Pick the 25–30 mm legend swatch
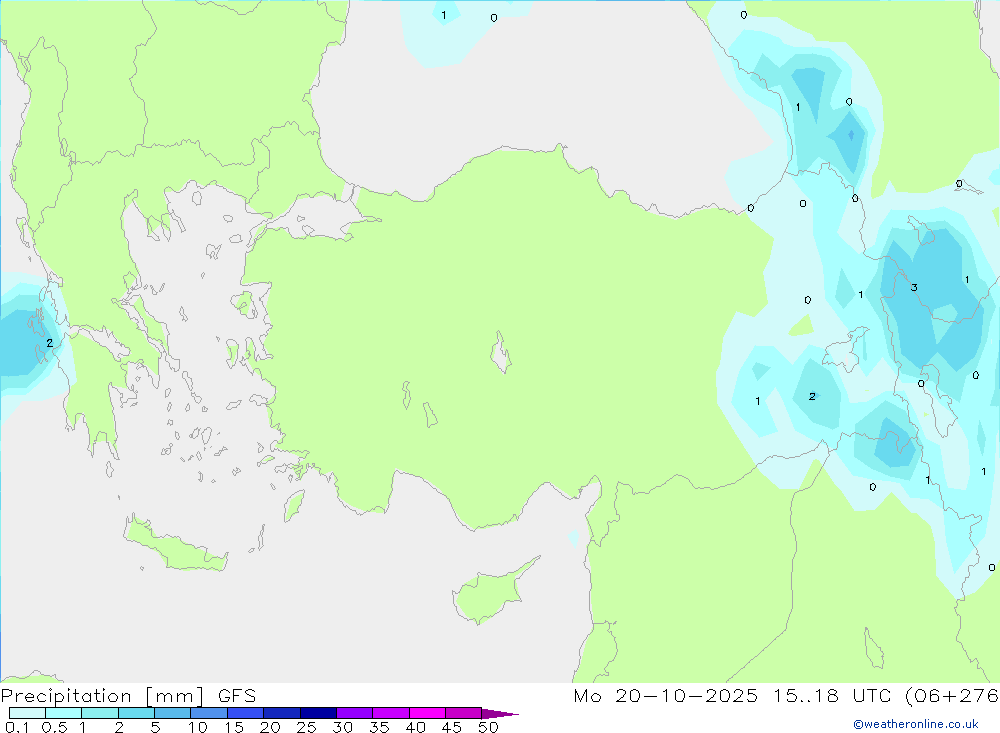1000x733 pixels. [318, 713]
